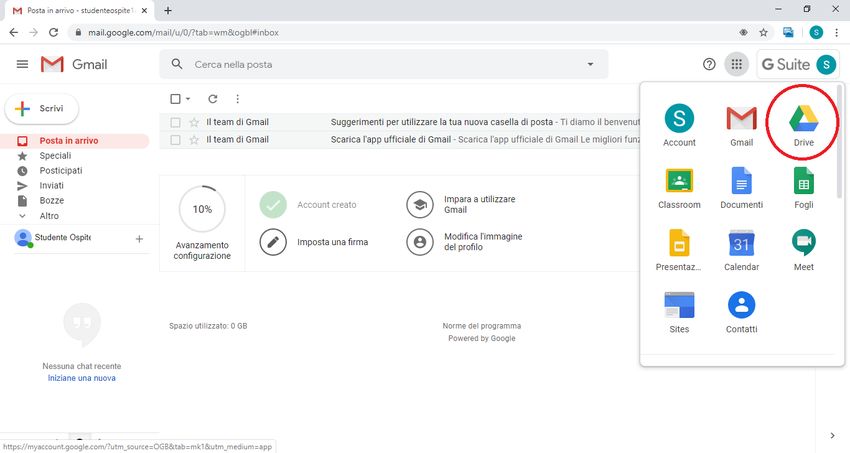The image size is (850, 453).
Task: Click the Iniziane una nuova chat link
Action: click(x=81, y=378)
